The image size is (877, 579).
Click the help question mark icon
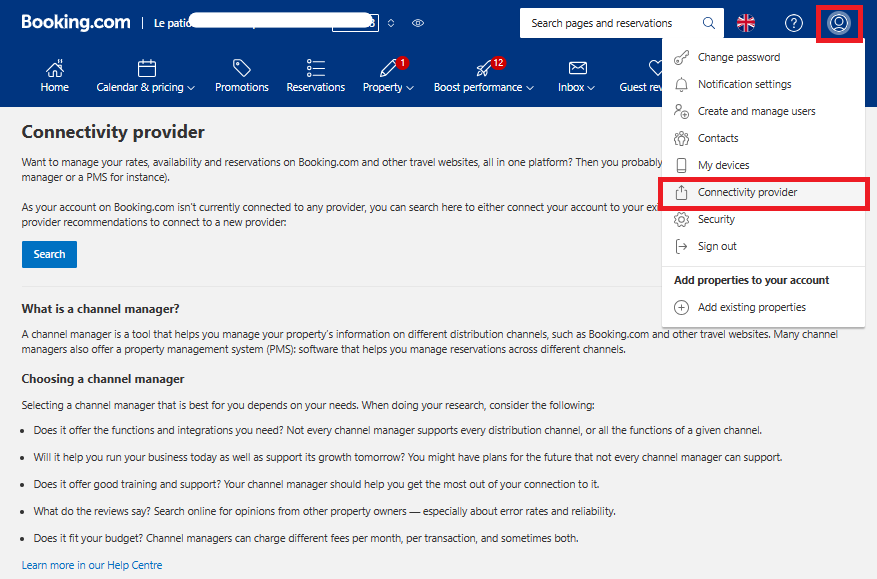(x=794, y=23)
